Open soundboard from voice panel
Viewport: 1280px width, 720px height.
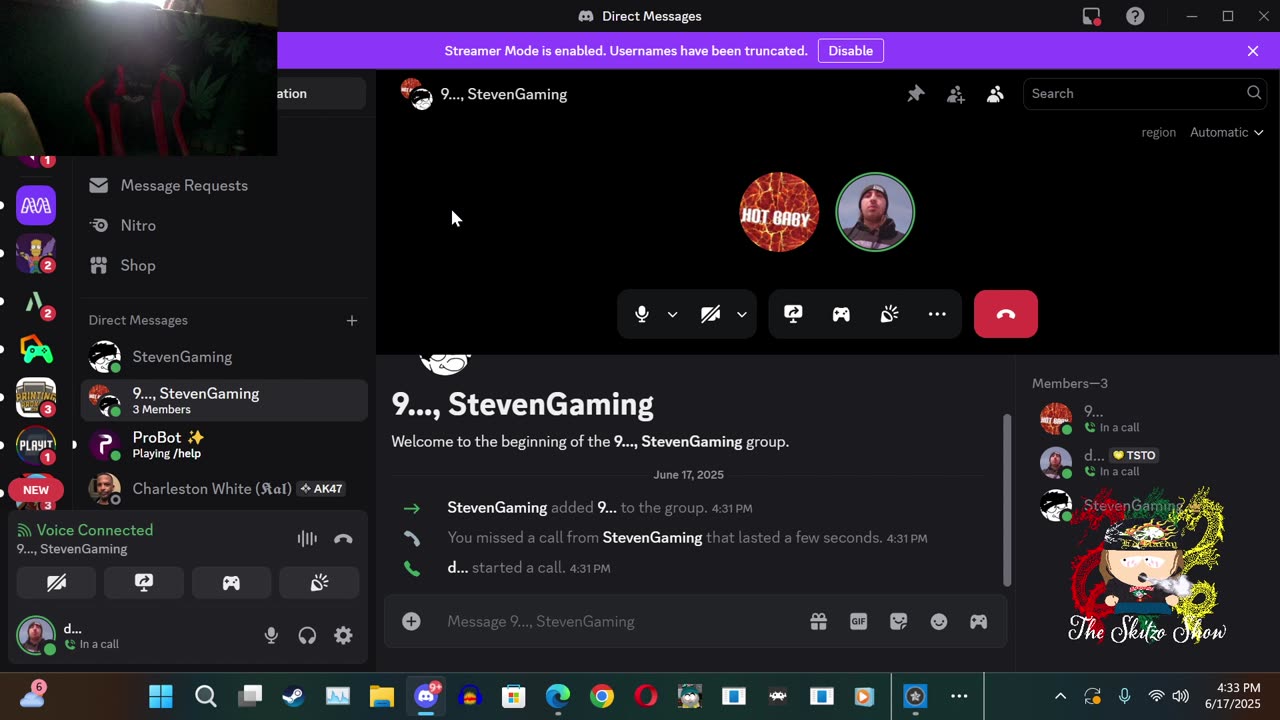point(319,583)
